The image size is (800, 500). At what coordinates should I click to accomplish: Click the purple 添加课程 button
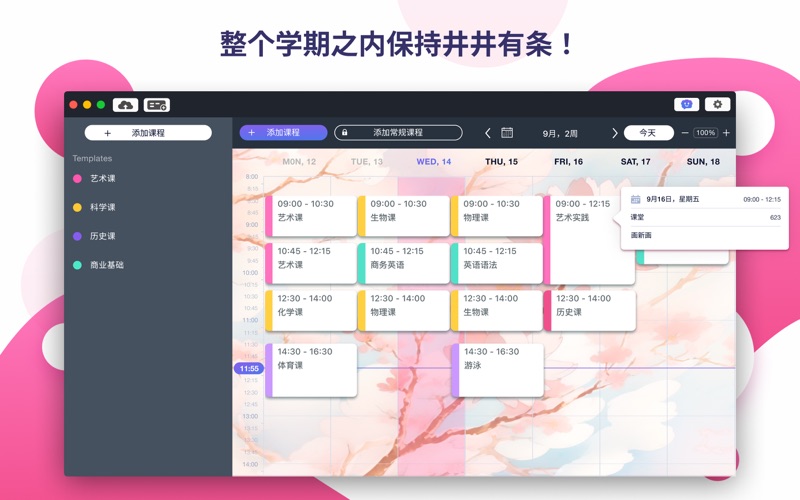(283, 133)
